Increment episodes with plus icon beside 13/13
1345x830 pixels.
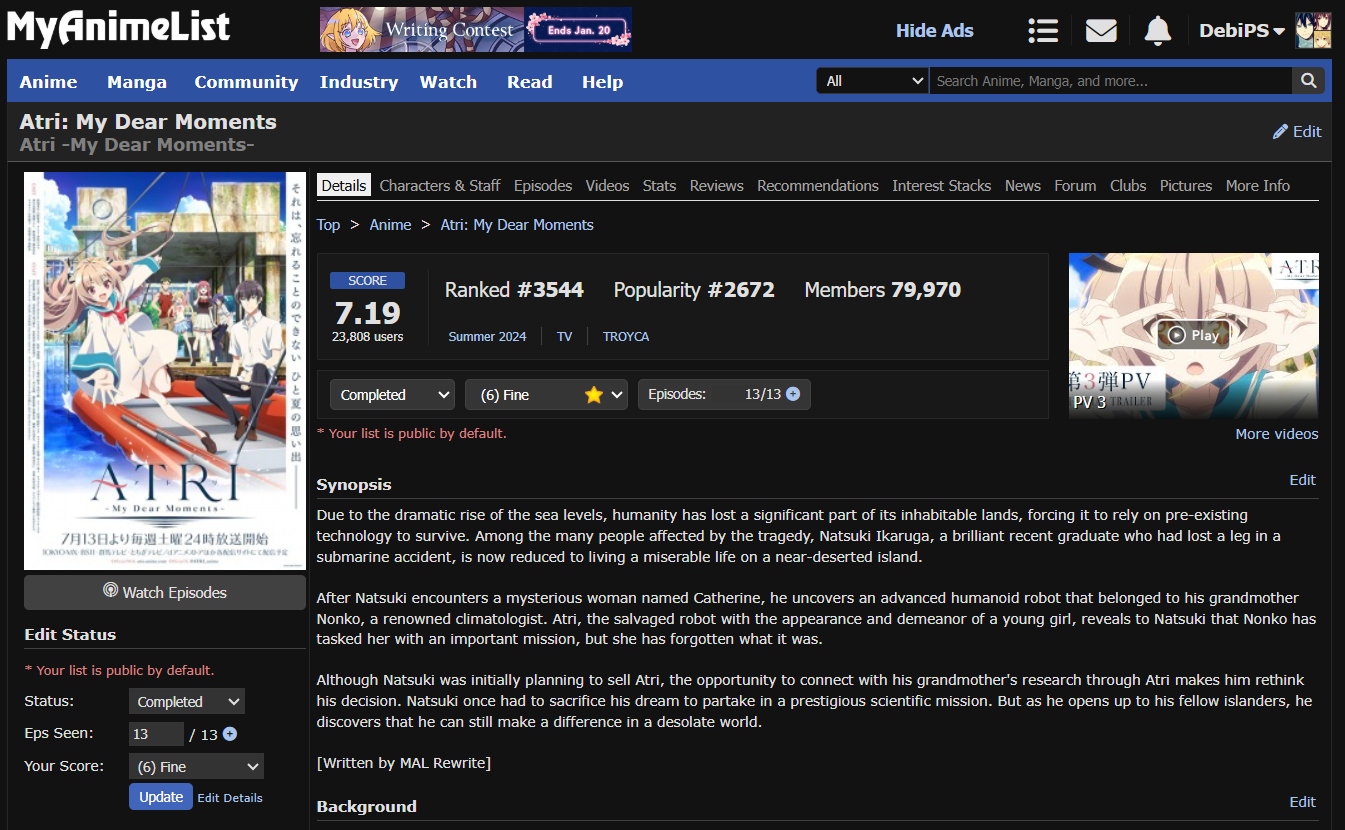pos(793,394)
